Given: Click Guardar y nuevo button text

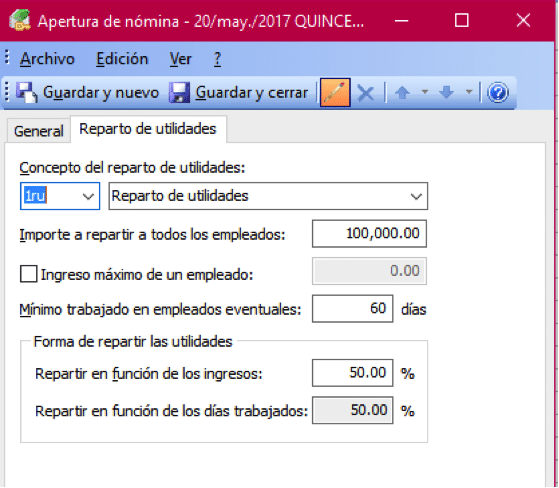Looking at the screenshot, I should [101, 93].
